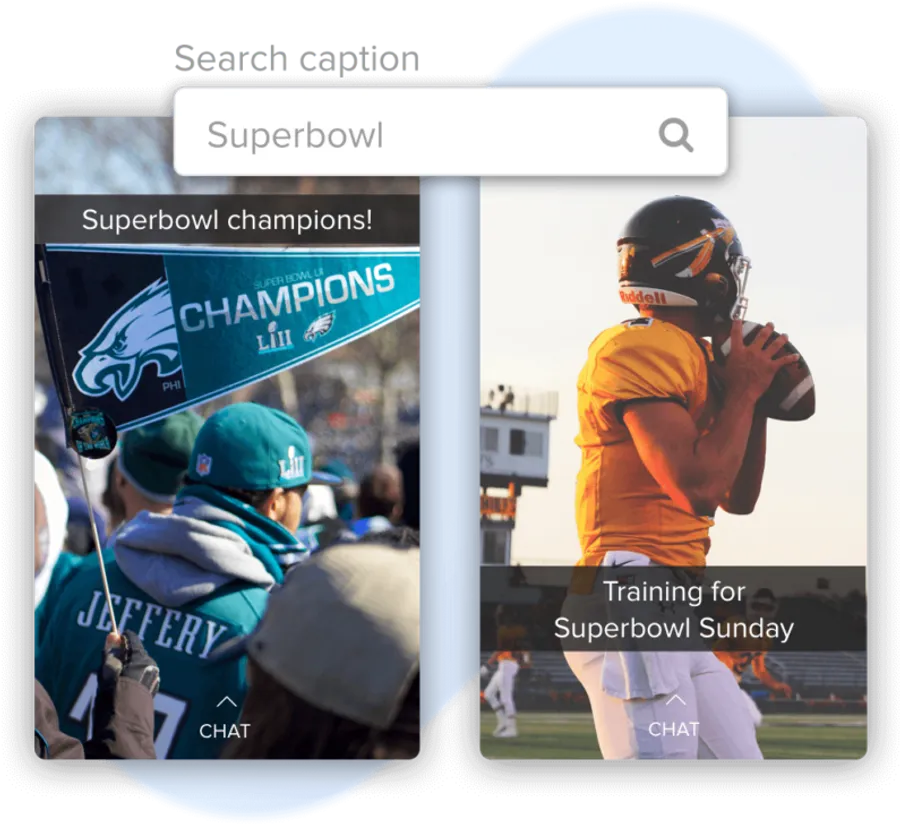
Task: Click the round button pinned to flagpole
Action: click(92, 433)
